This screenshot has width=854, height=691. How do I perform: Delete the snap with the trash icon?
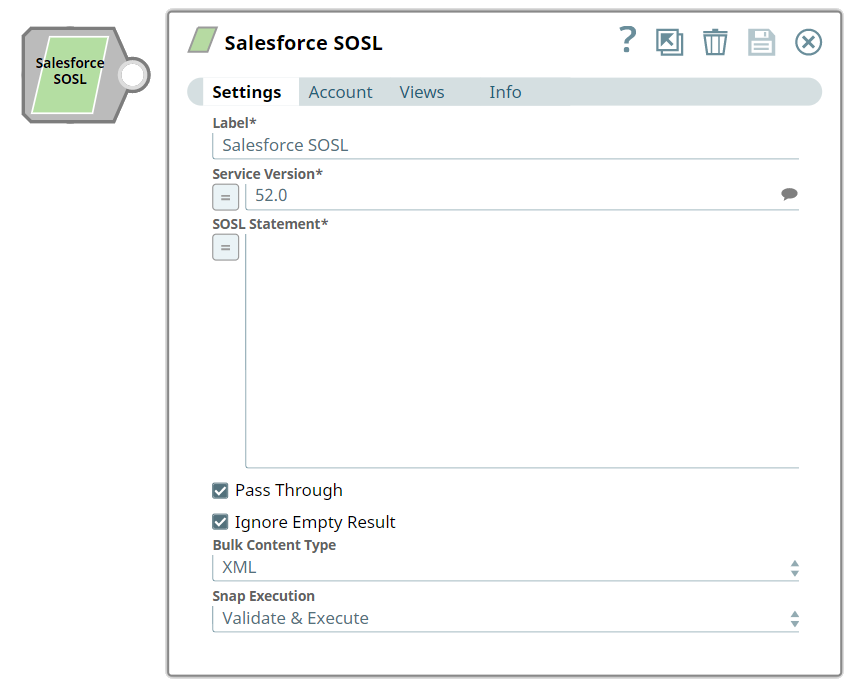pos(715,42)
